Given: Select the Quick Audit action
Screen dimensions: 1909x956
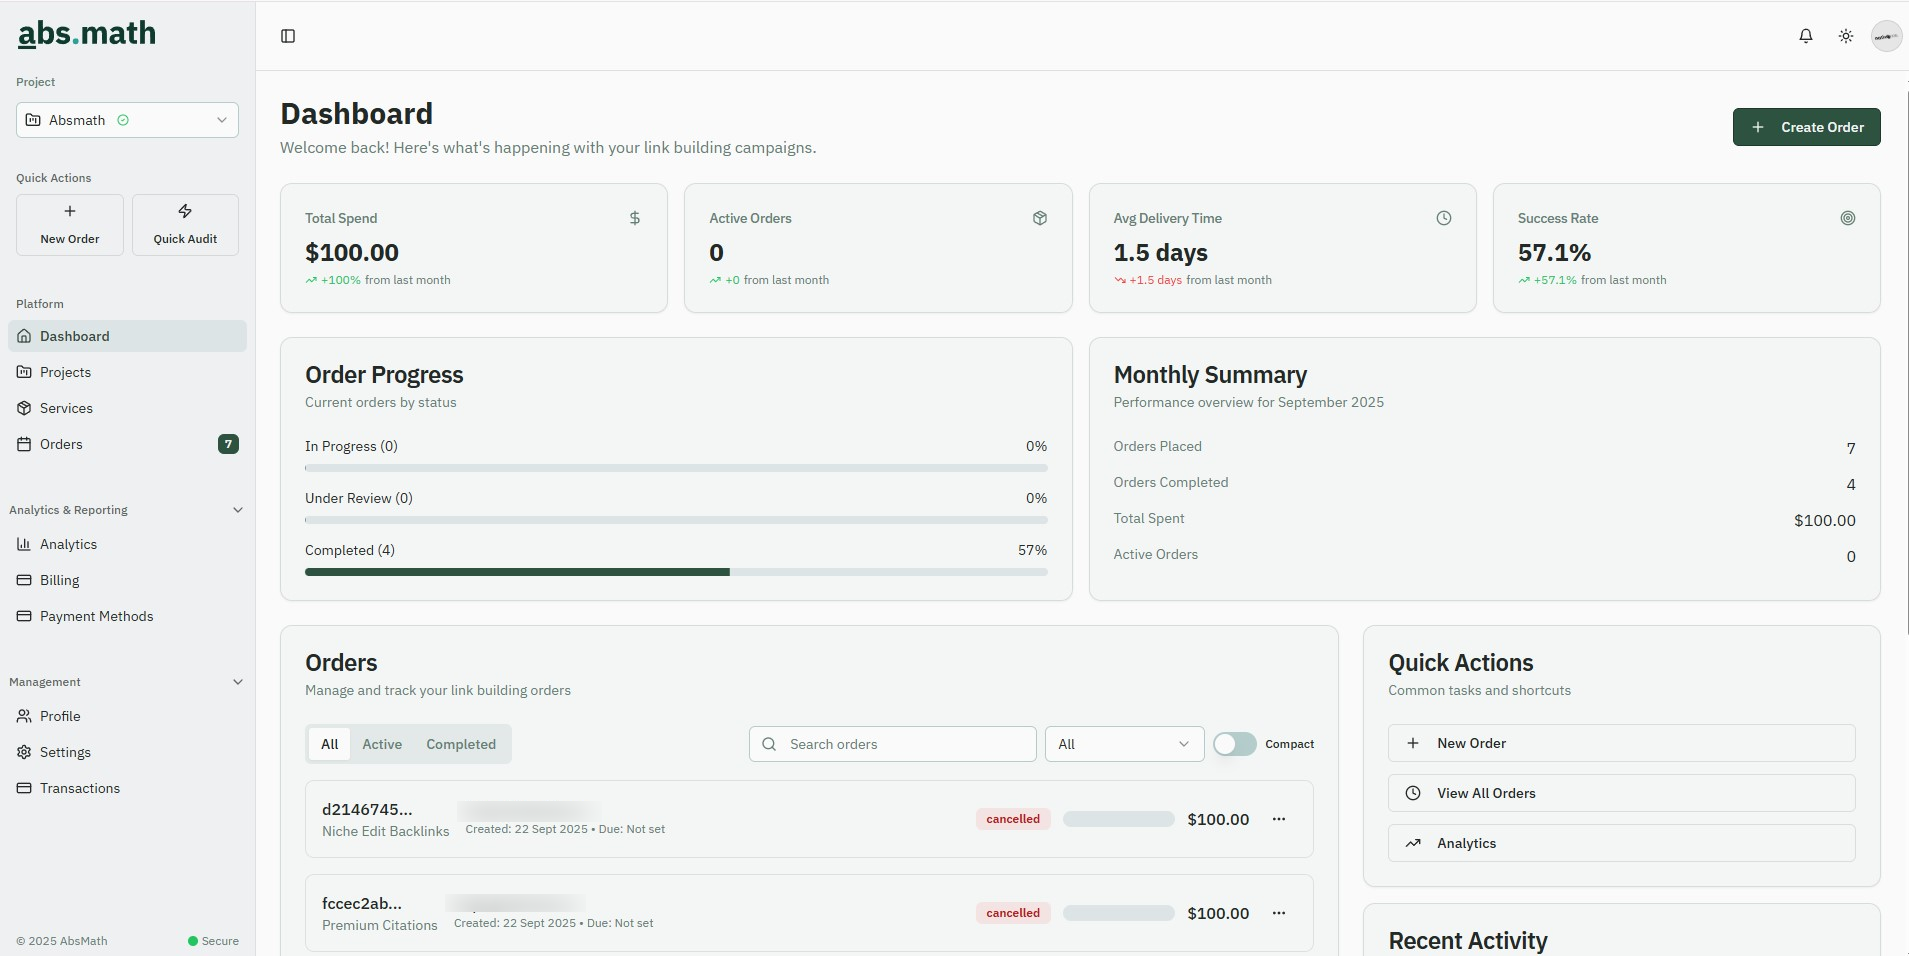Looking at the screenshot, I should (x=185, y=224).
